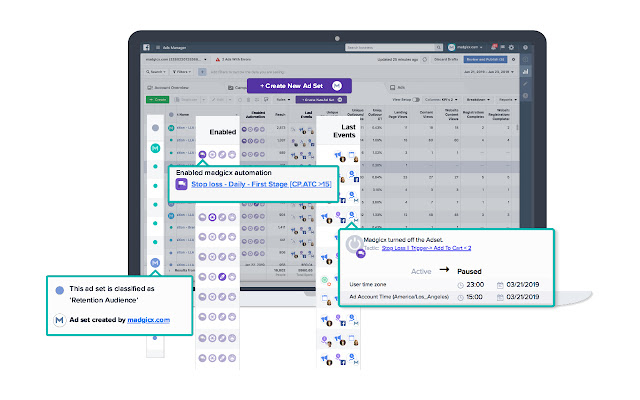Click the power icon in Madgicx turned off popup
The height and width of the screenshot is (400, 640).
pos(354,244)
